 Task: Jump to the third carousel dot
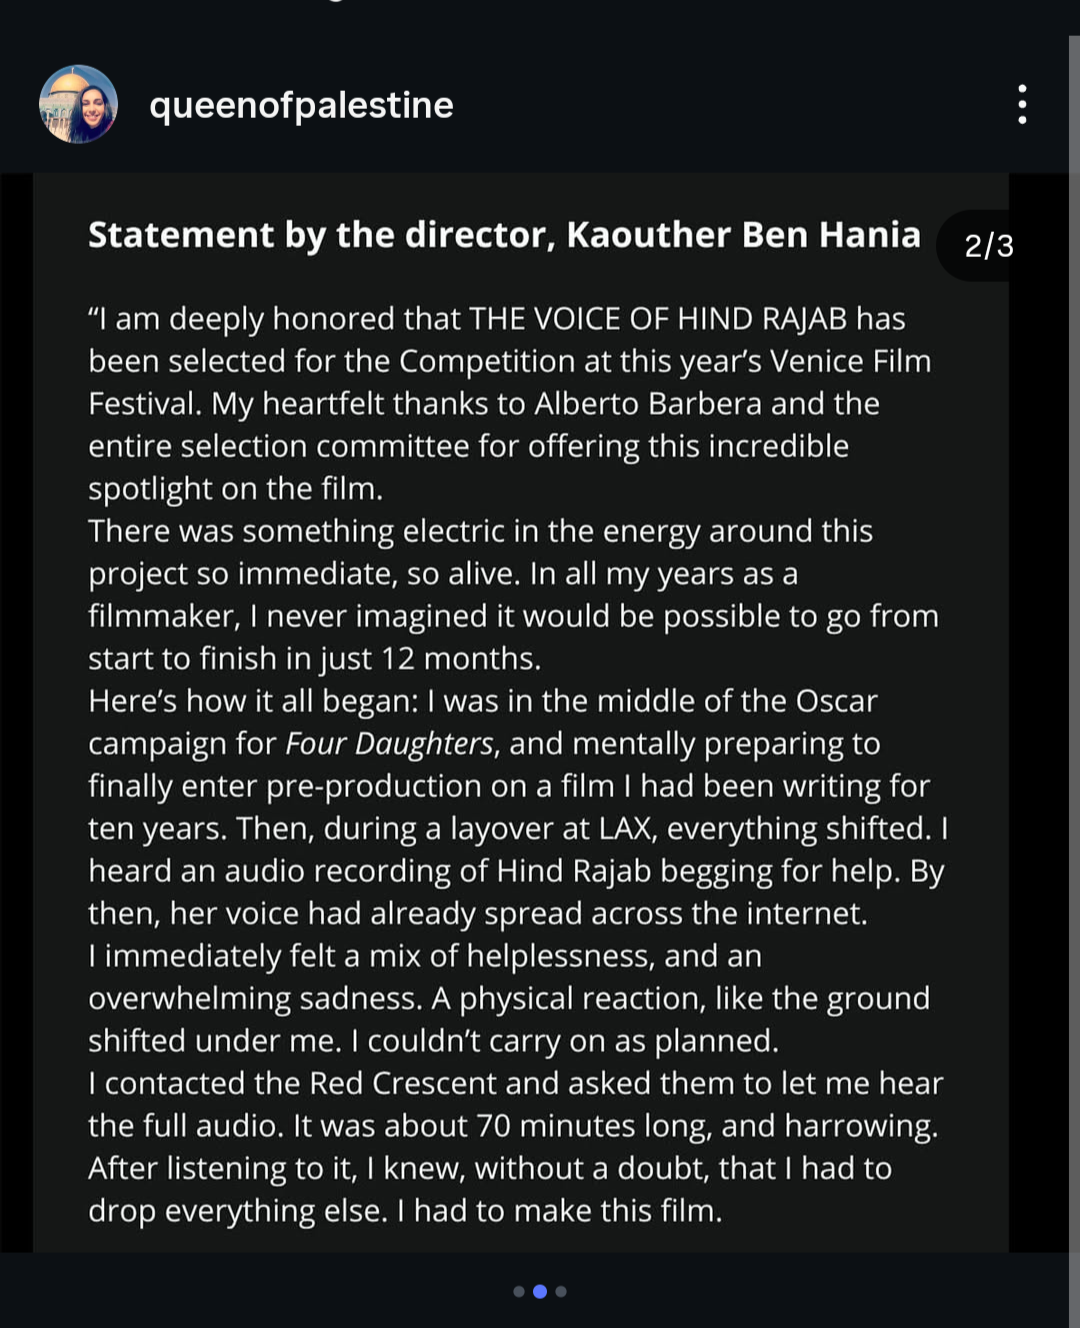pos(561,1291)
